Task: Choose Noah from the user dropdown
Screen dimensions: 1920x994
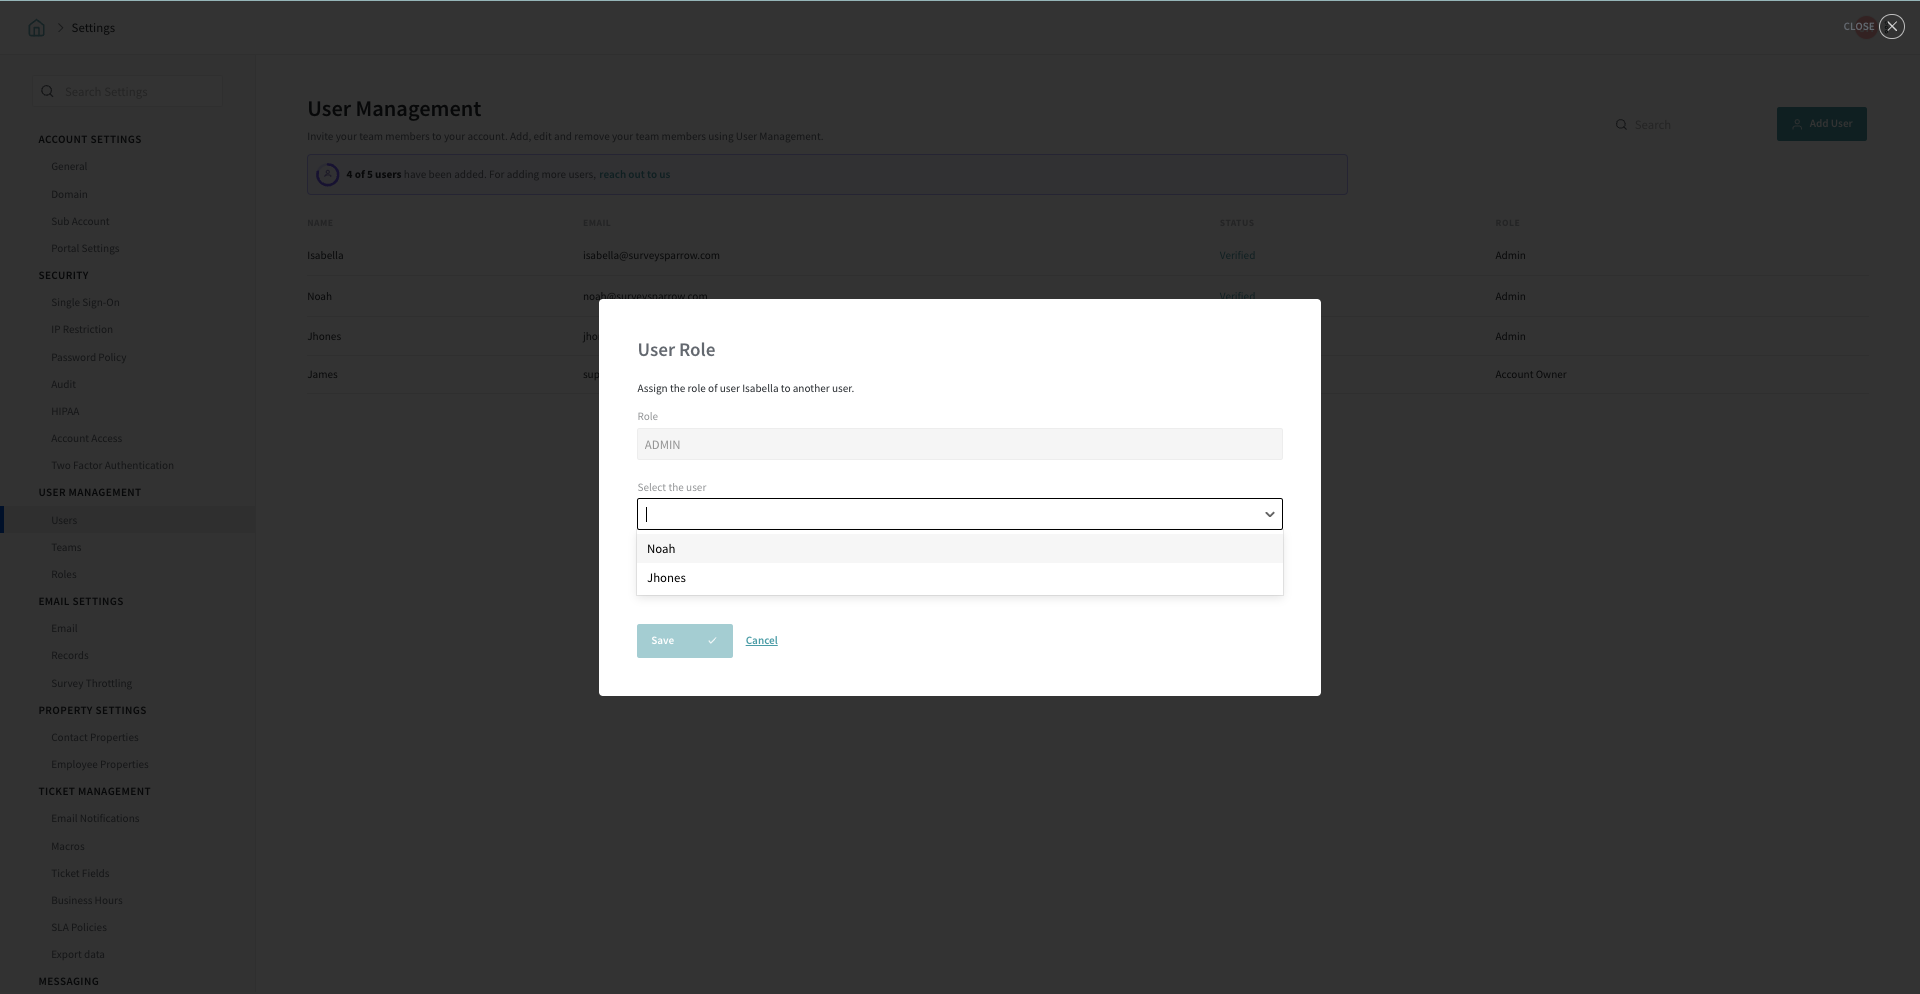Action: pyautogui.click(x=661, y=549)
